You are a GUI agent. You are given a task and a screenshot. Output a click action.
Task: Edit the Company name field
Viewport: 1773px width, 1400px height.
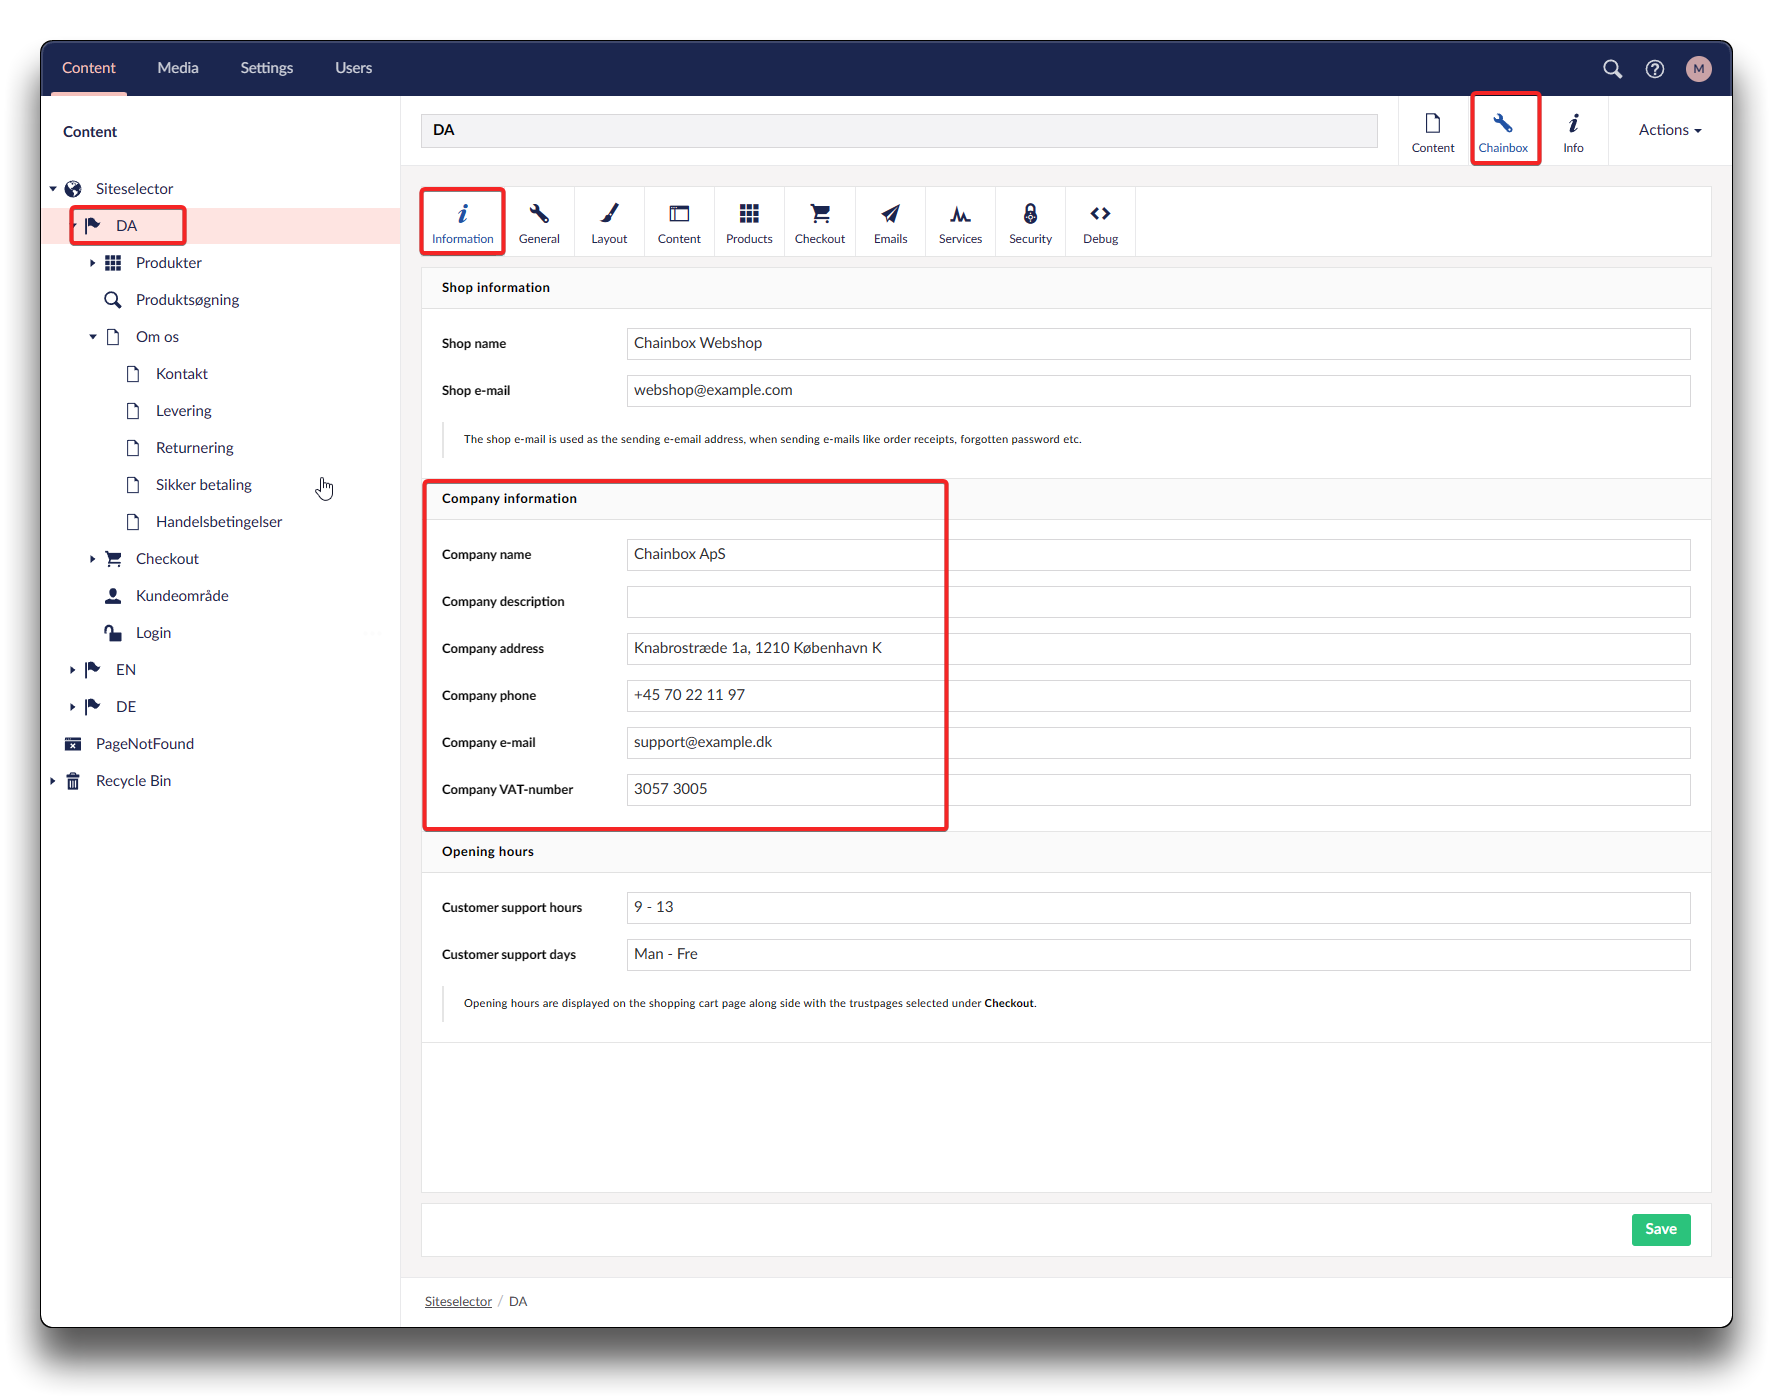[x=1158, y=554]
